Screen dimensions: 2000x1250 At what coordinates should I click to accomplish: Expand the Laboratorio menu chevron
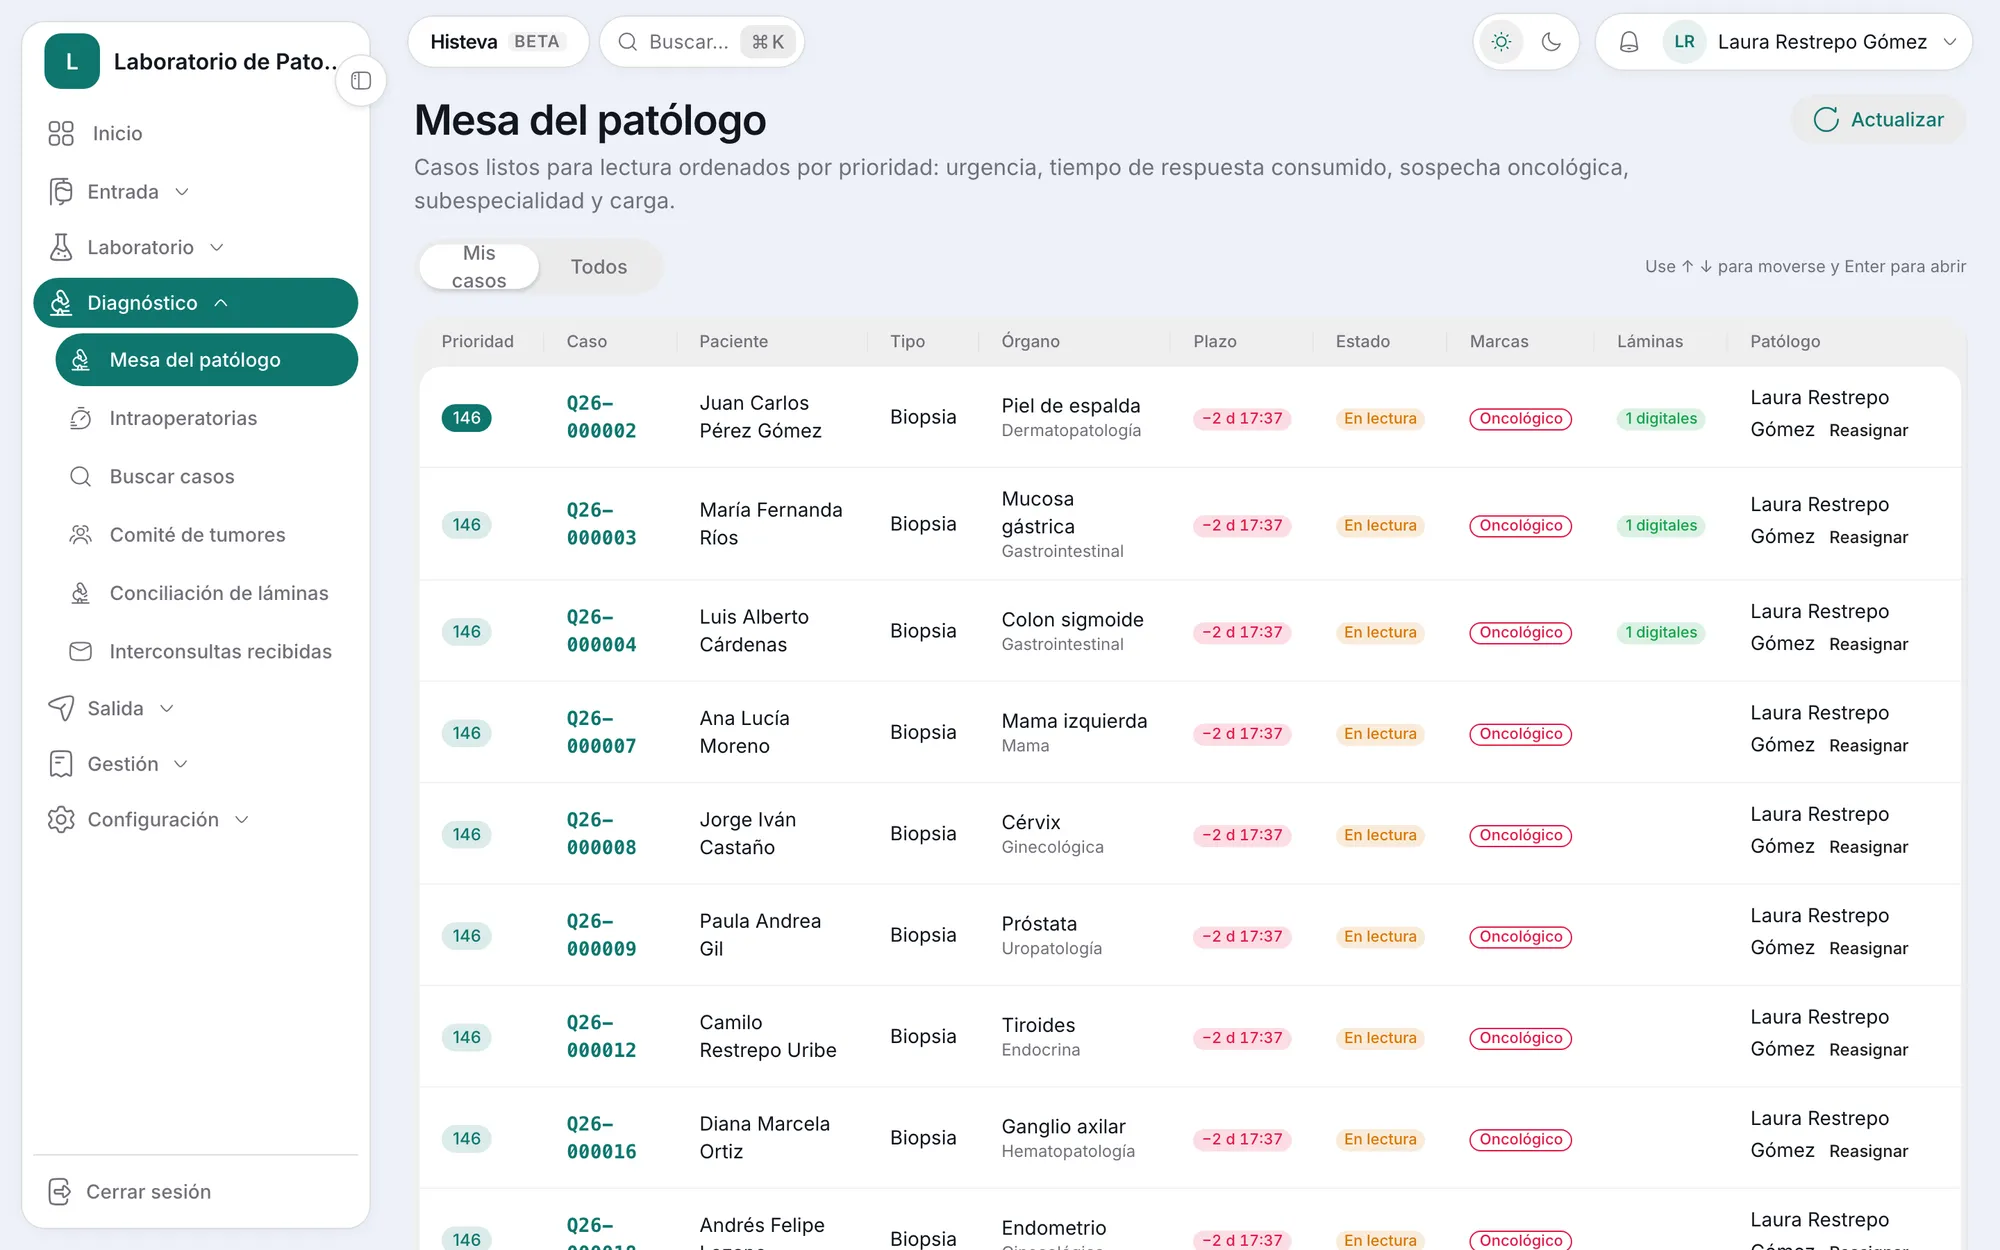click(x=217, y=247)
